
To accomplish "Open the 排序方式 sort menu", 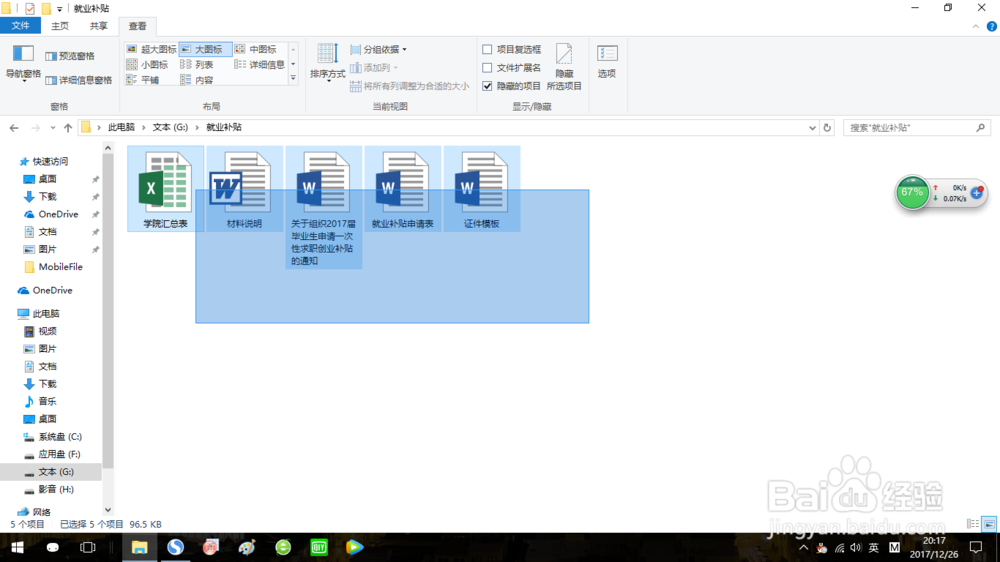I will pyautogui.click(x=327, y=63).
